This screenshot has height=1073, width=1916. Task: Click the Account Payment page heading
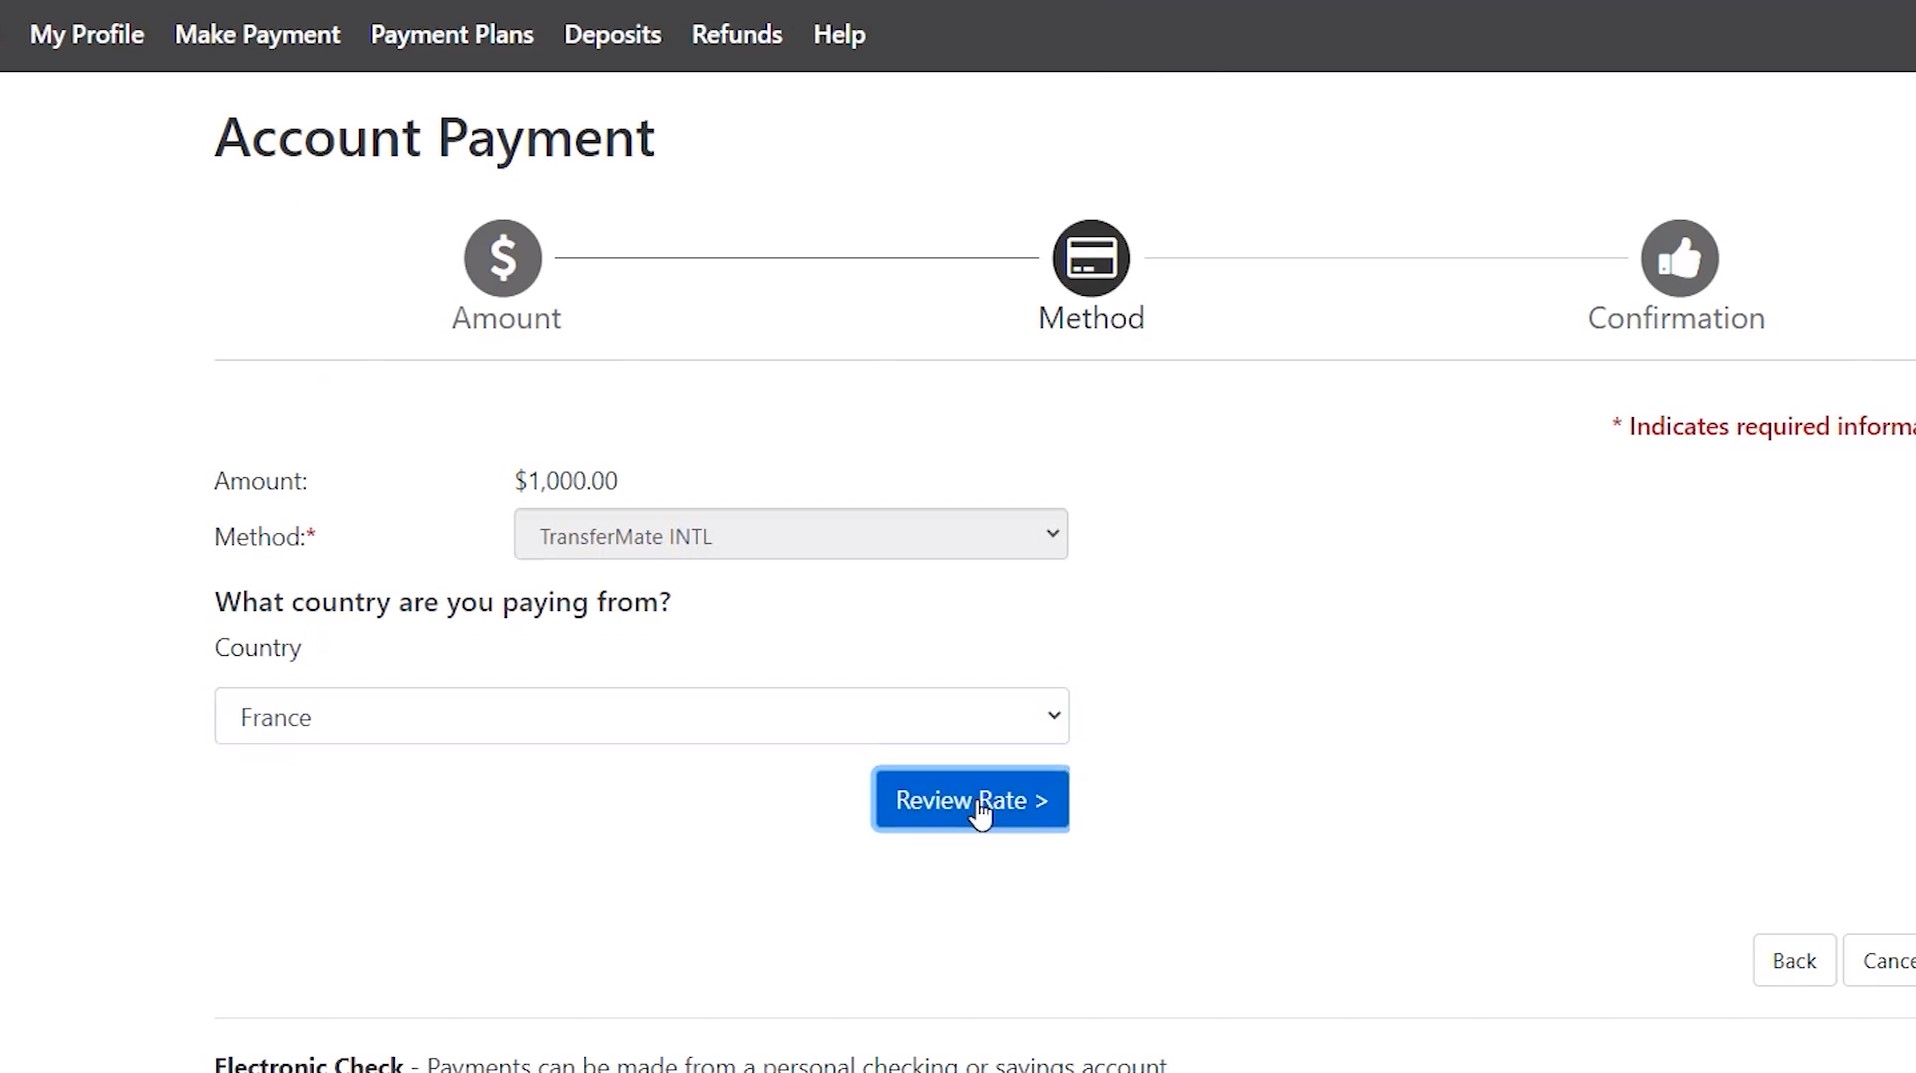click(x=434, y=137)
